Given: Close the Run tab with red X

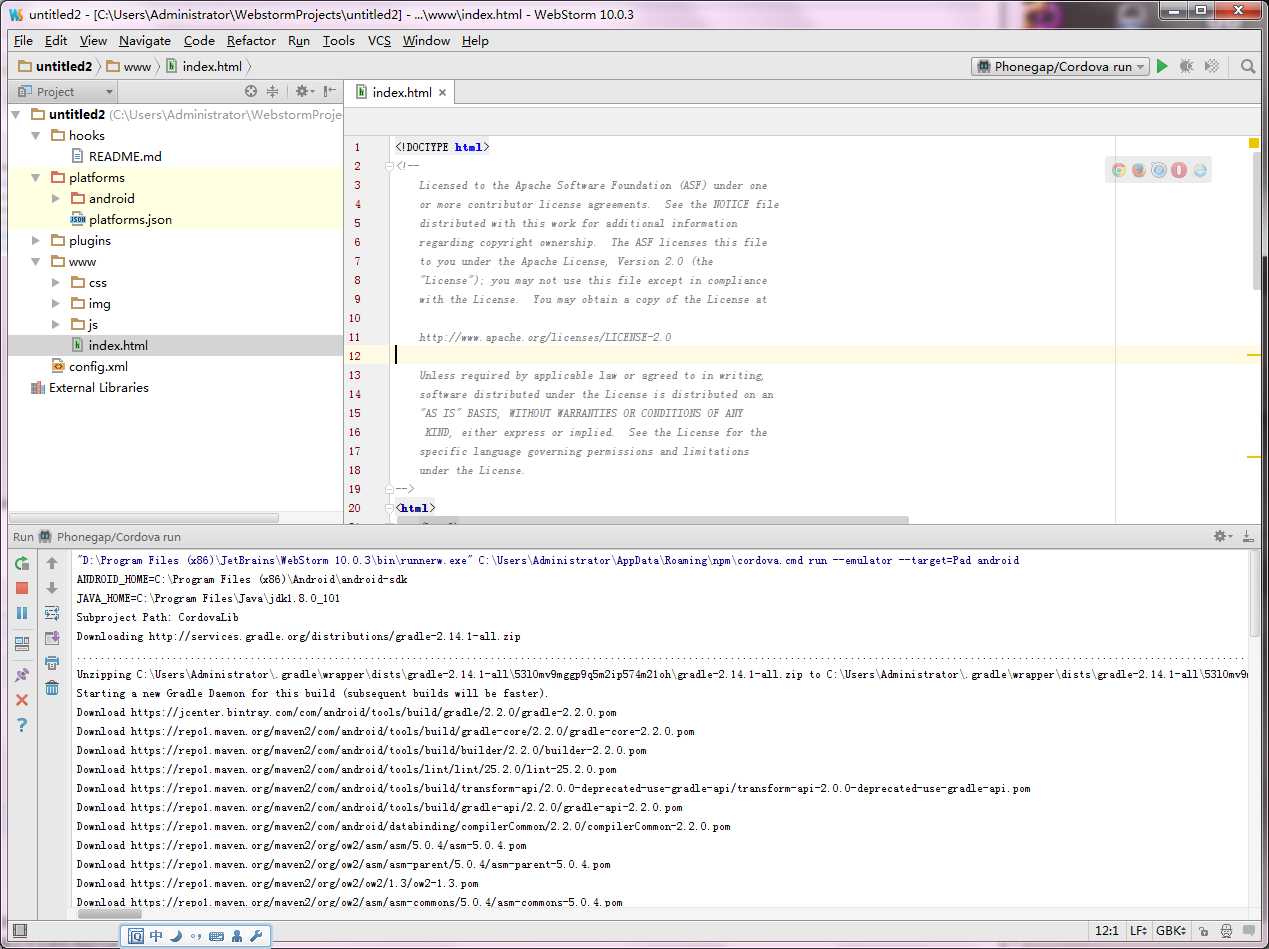Looking at the screenshot, I should pyautogui.click(x=22, y=700).
